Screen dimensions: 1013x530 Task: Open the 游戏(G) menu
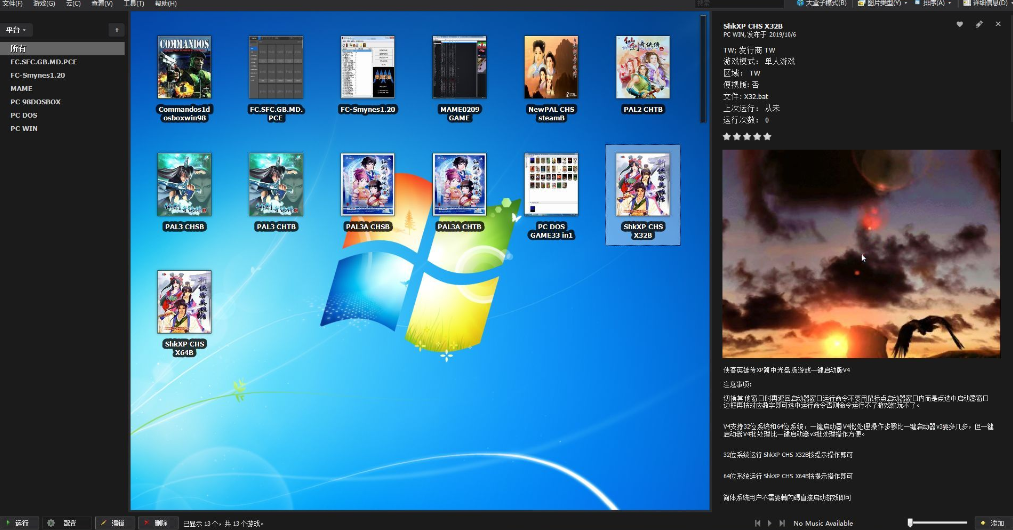tap(44, 3)
